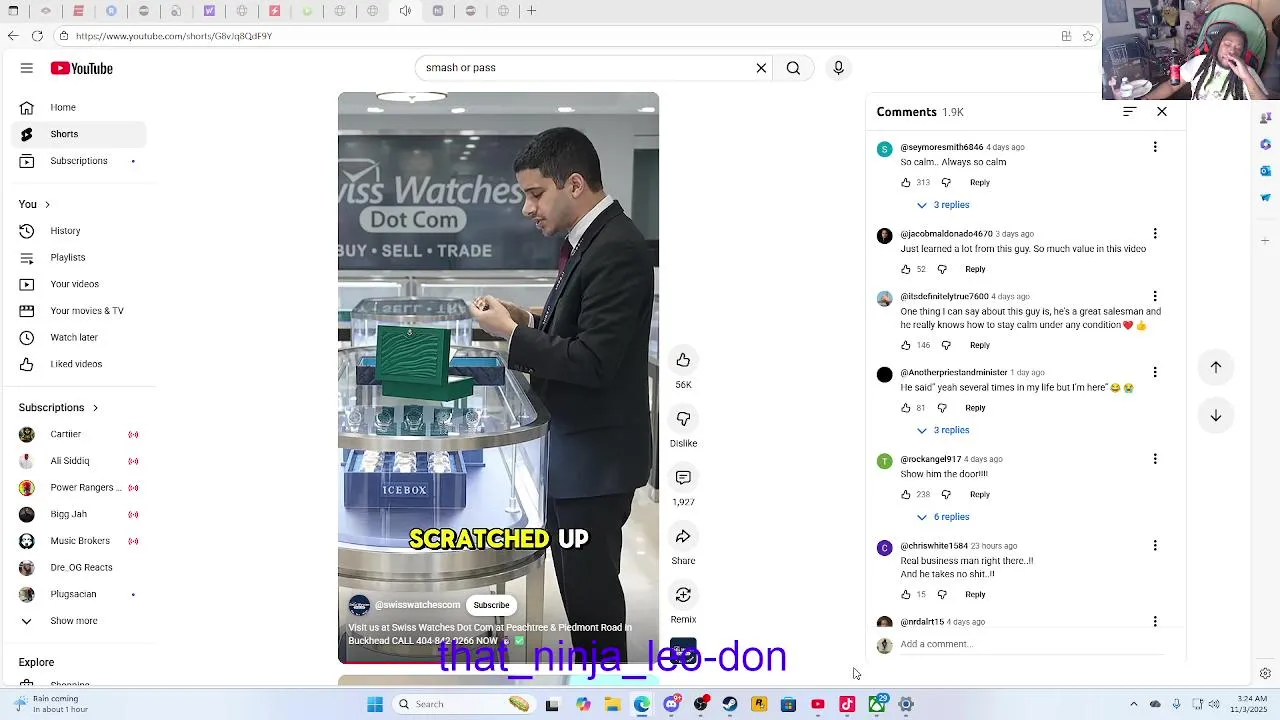Image resolution: width=1280 pixels, height=720 pixels.
Task: Remix this Short
Action: pos(683,595)
